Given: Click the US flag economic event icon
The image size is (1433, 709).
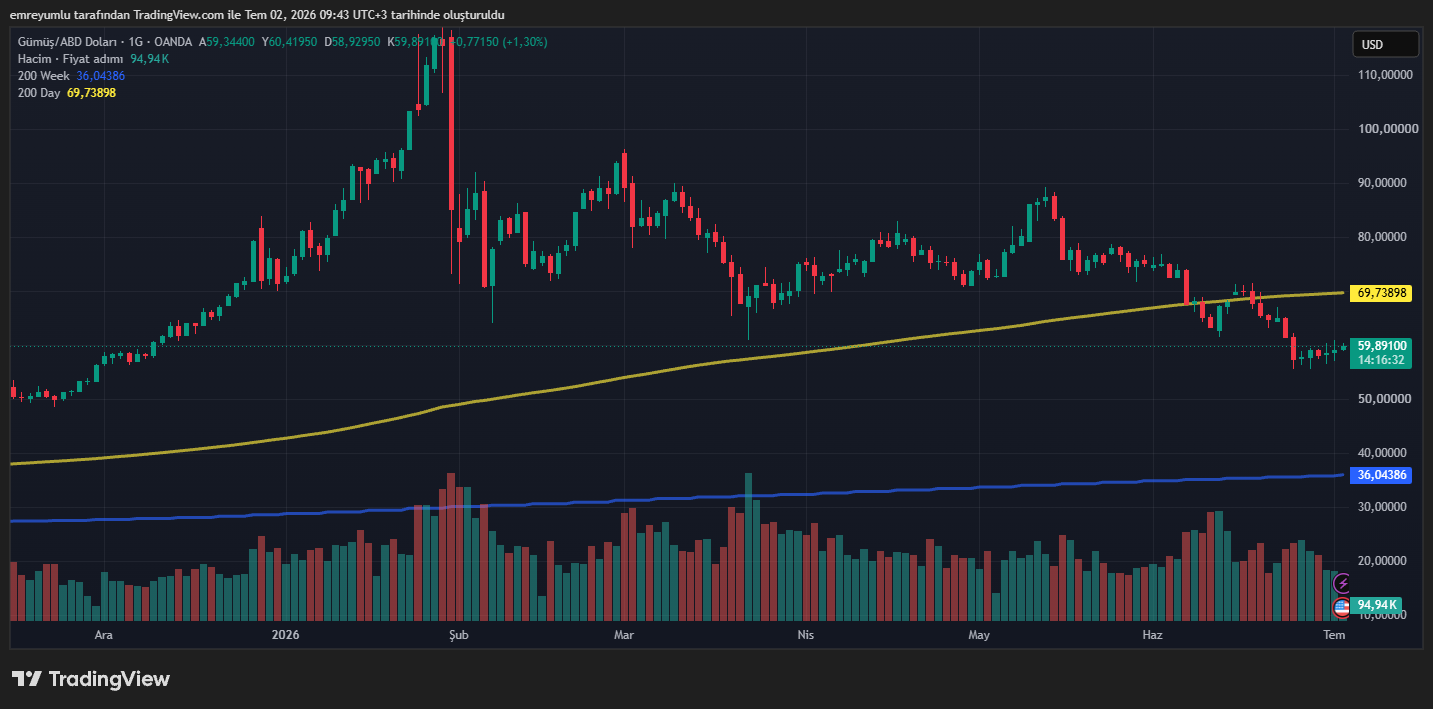Looking at the screenshot, I should pyautogui.click(x=1342, y=606).
